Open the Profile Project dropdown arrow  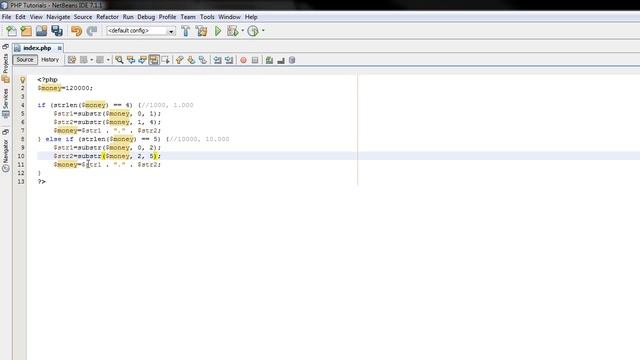tap(263, 31)
